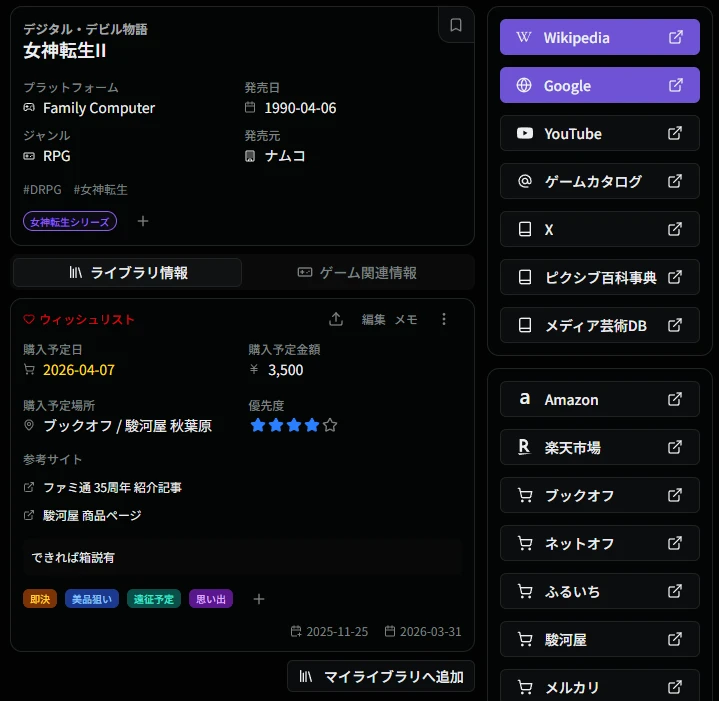The width and height of the screenshot is (719, 701).
Task: Open the 駿河屋 shop link
Action: 599,640
